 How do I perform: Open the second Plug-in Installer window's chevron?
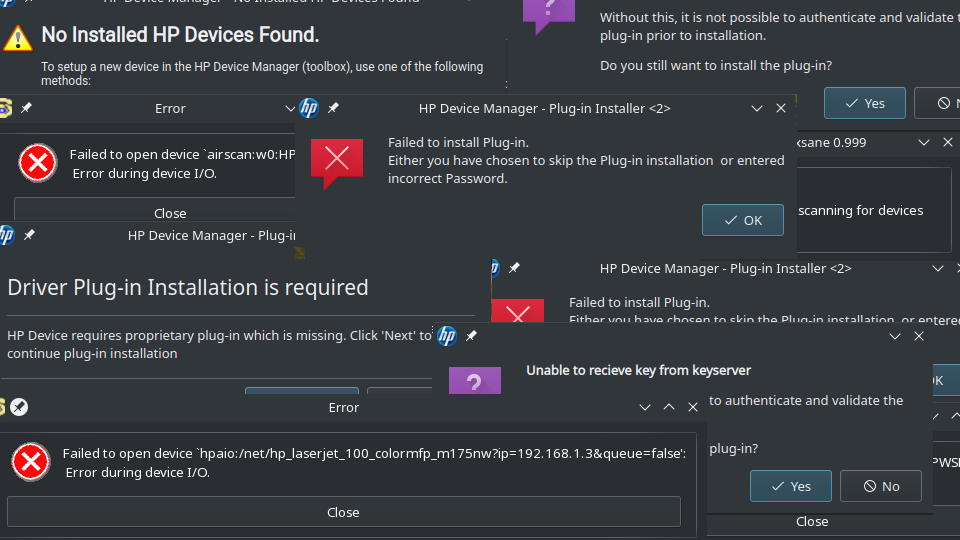click(937, 268)
